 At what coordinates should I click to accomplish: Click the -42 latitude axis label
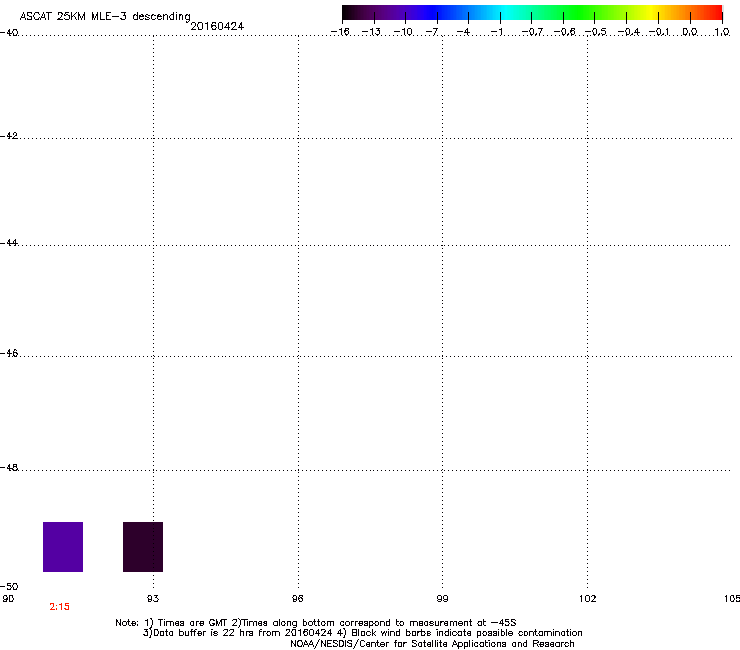(x=9, y=136)
